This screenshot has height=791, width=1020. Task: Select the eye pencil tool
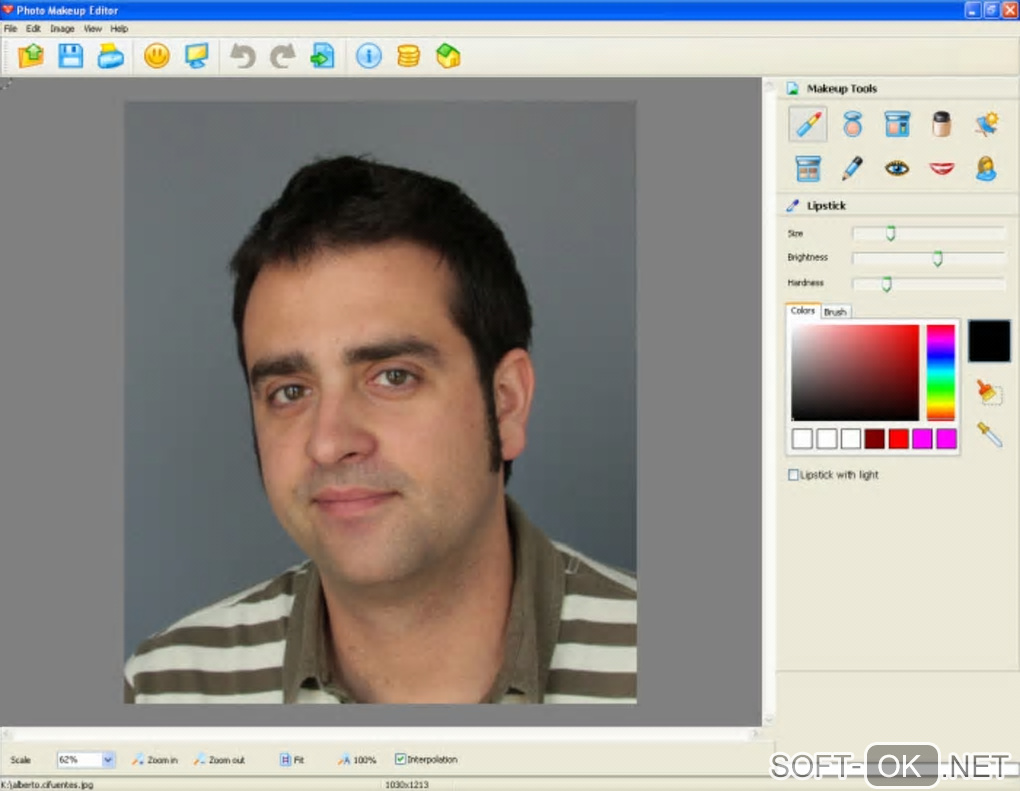[x=852, y=168]
